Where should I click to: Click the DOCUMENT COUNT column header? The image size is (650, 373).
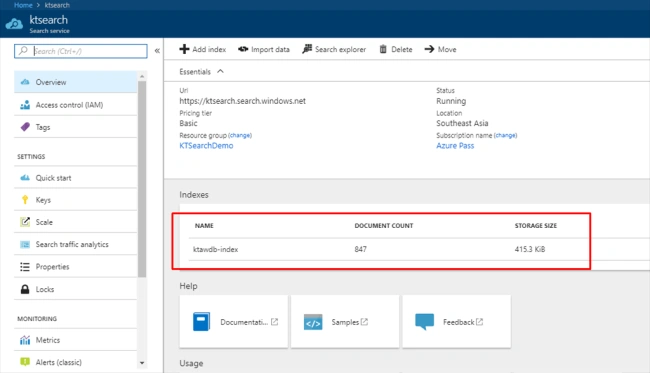383,225
